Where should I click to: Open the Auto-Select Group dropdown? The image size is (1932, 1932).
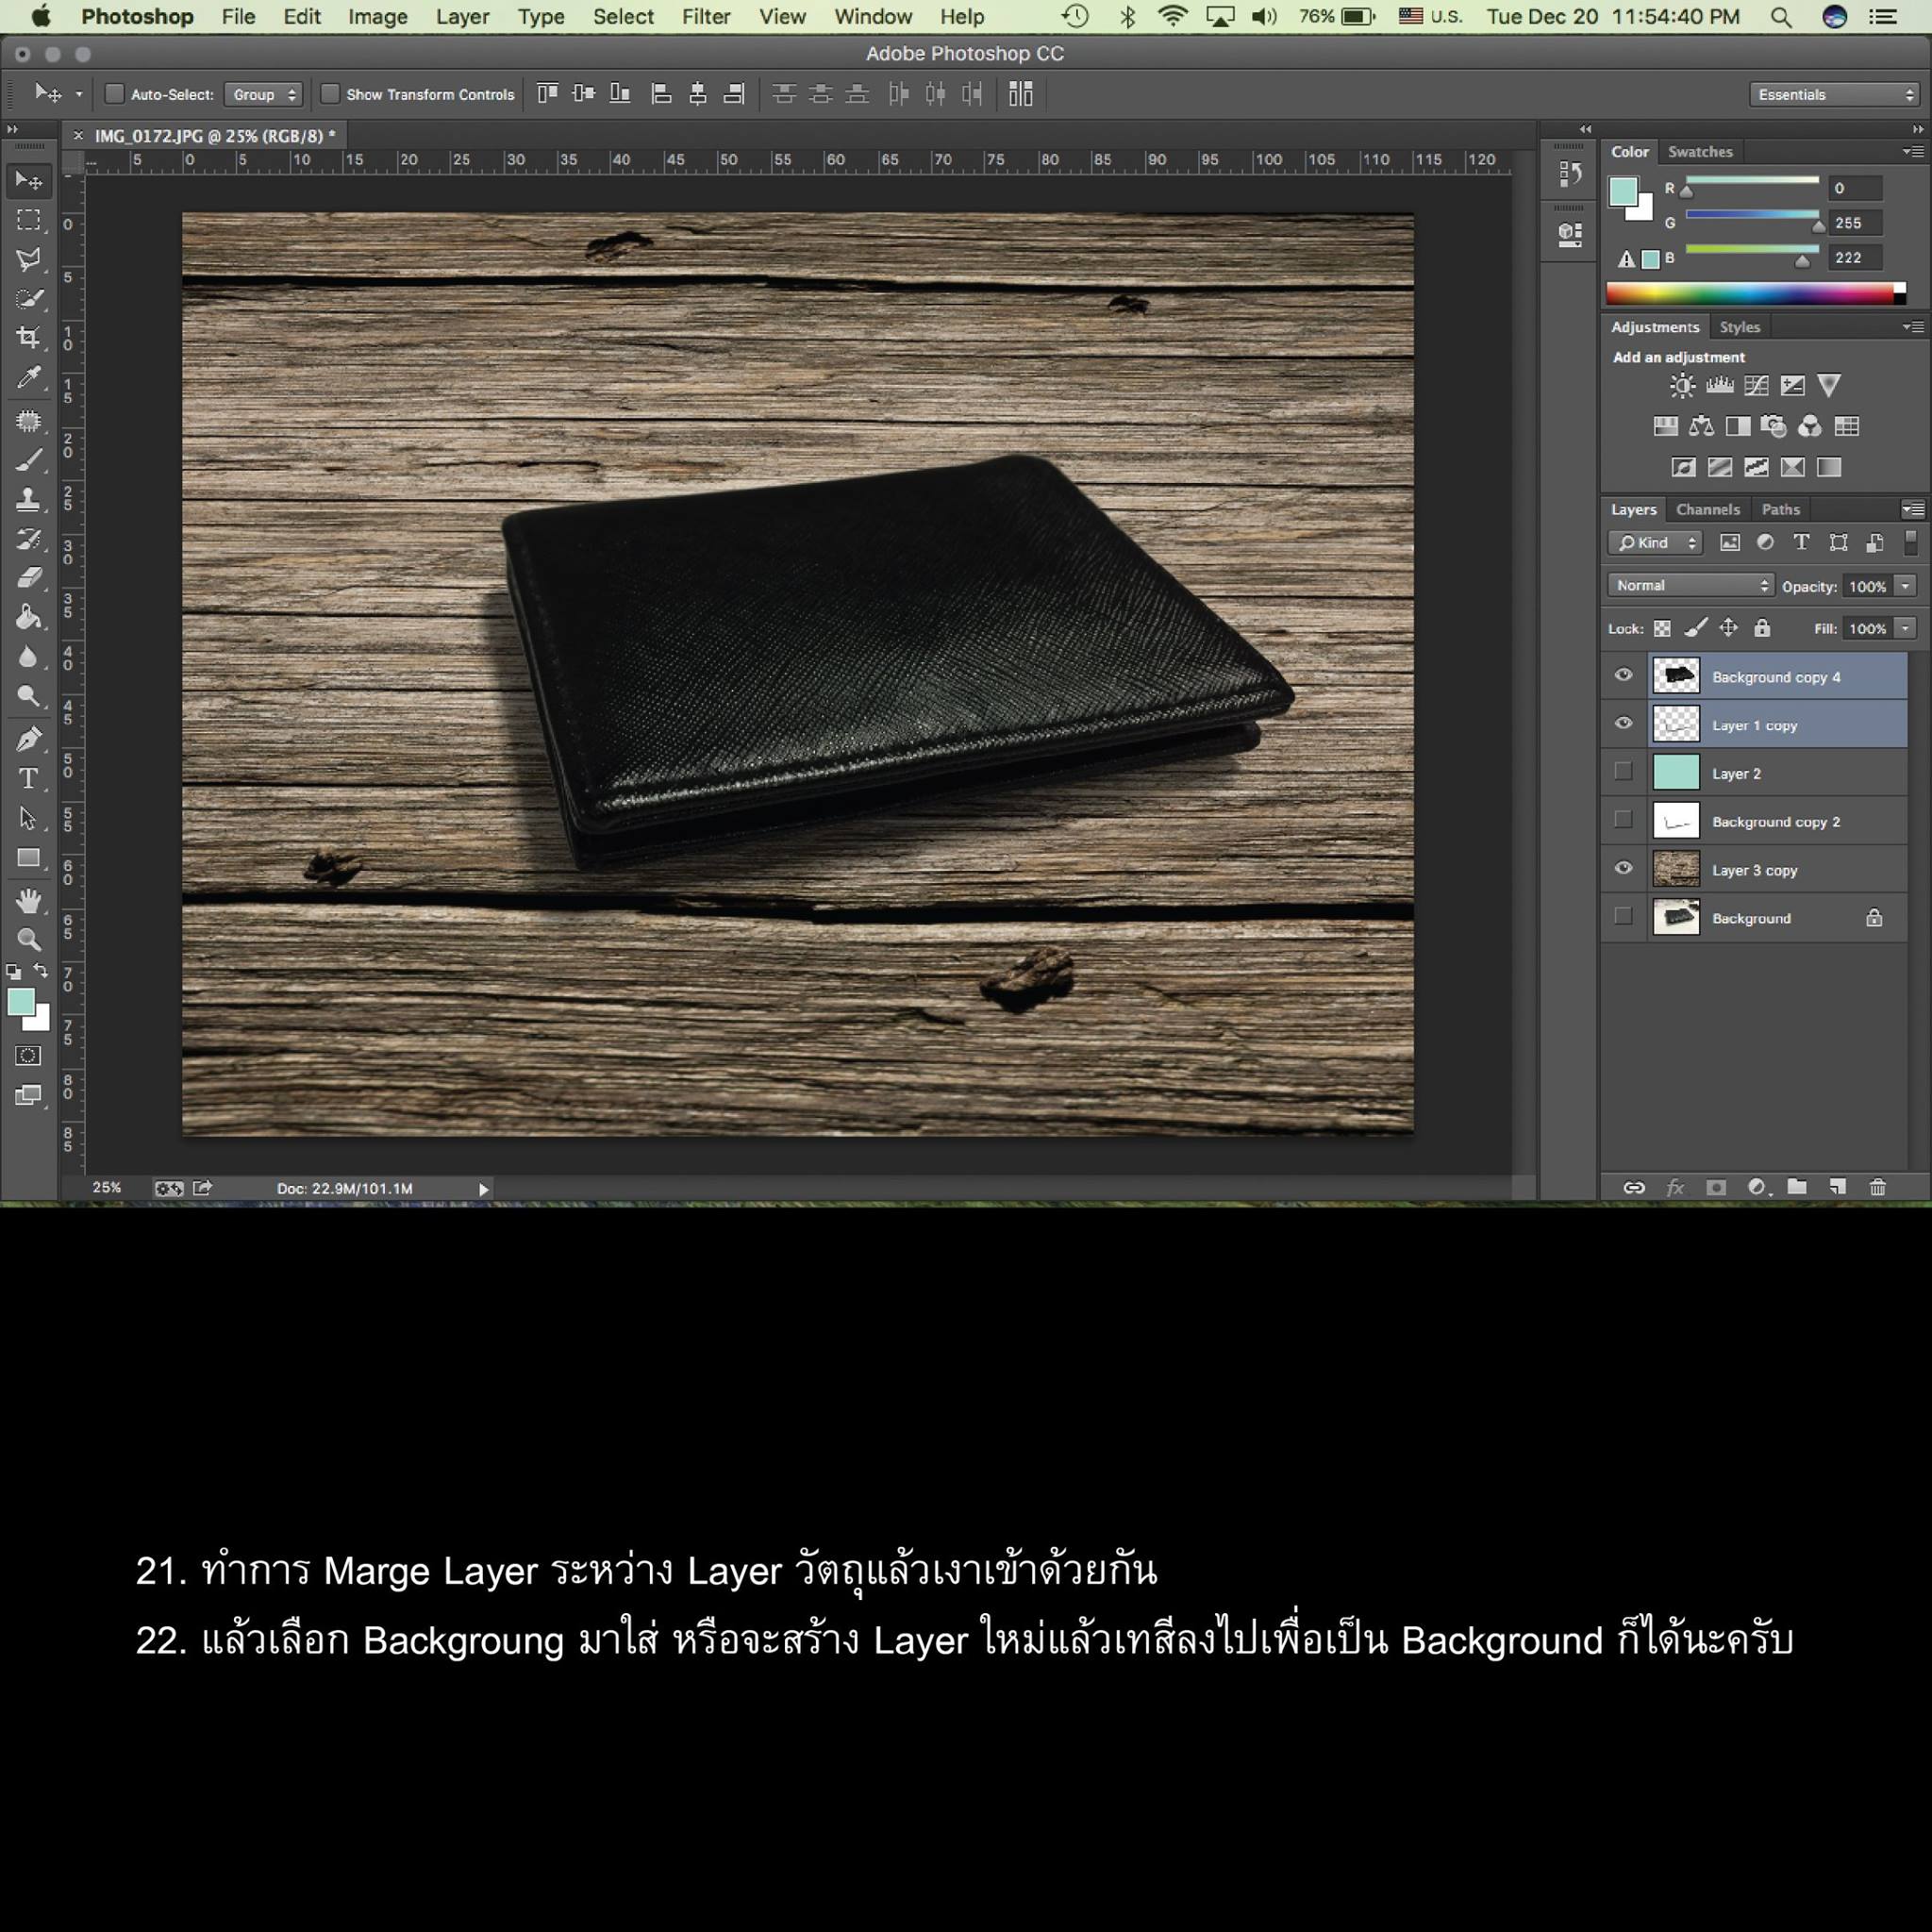coord(263,94)
